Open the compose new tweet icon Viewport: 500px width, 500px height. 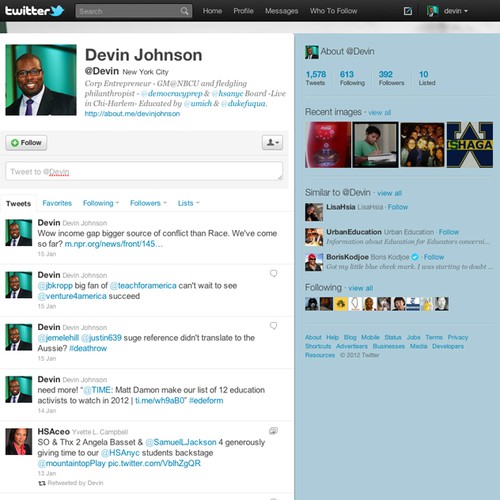coord(408,11)
